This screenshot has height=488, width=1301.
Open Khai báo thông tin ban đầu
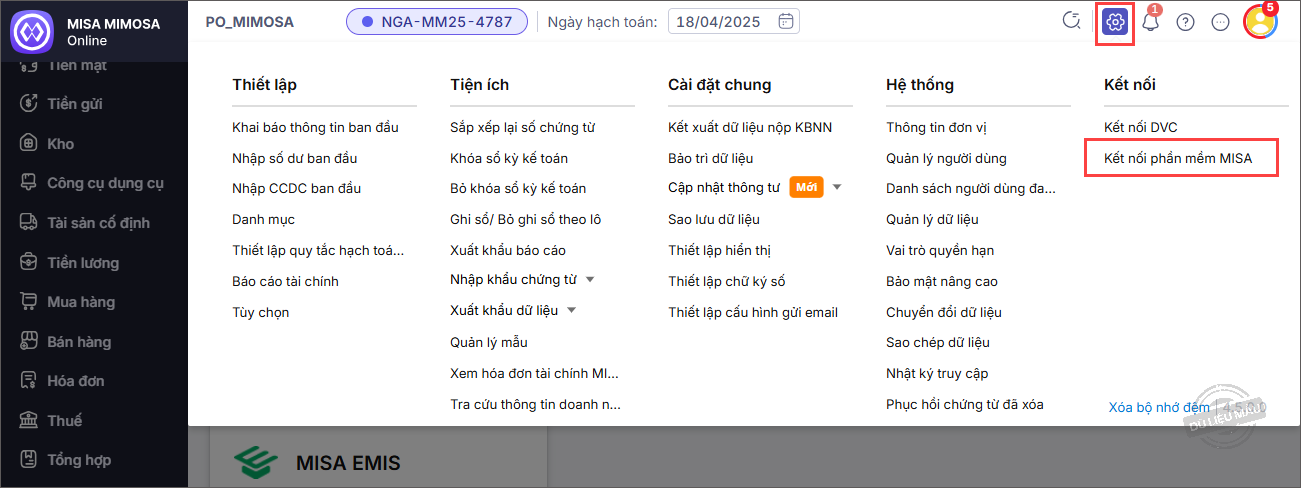315,127
